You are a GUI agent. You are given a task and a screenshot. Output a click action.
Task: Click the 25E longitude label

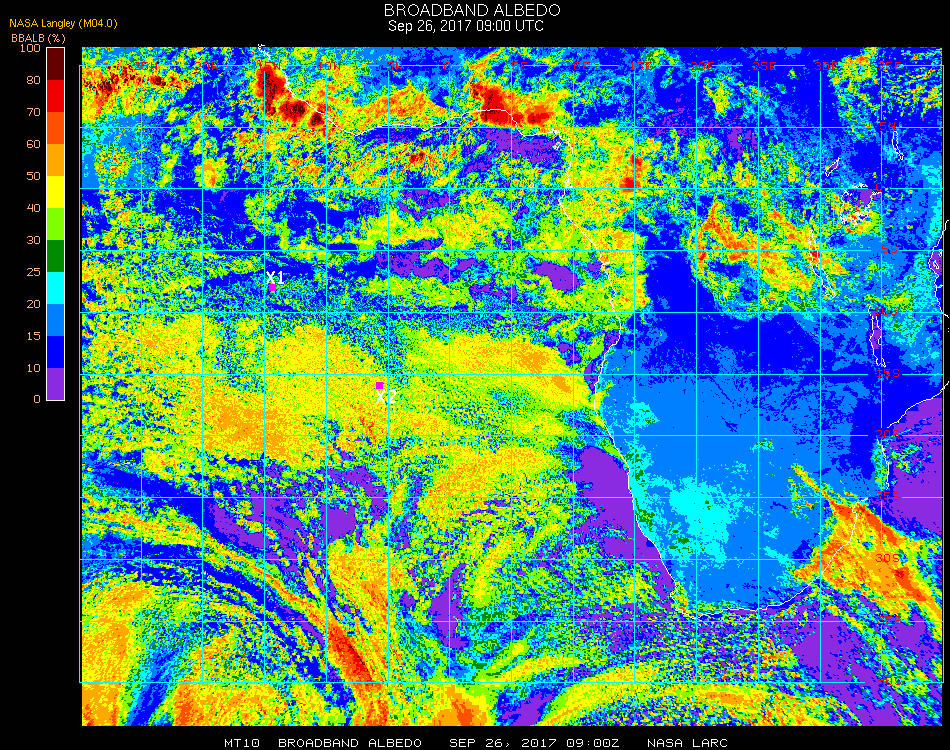tap(764, 66)
